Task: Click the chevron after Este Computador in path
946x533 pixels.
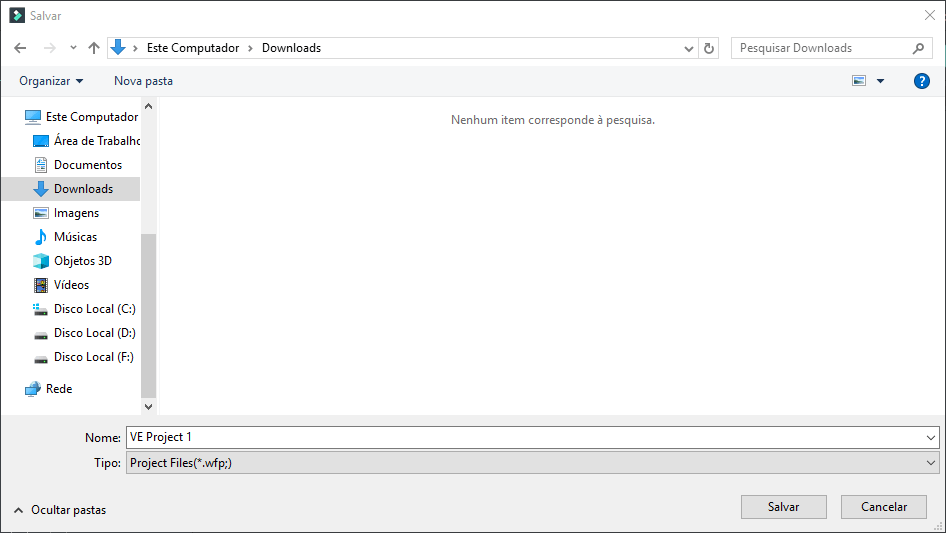Action: 250,48
